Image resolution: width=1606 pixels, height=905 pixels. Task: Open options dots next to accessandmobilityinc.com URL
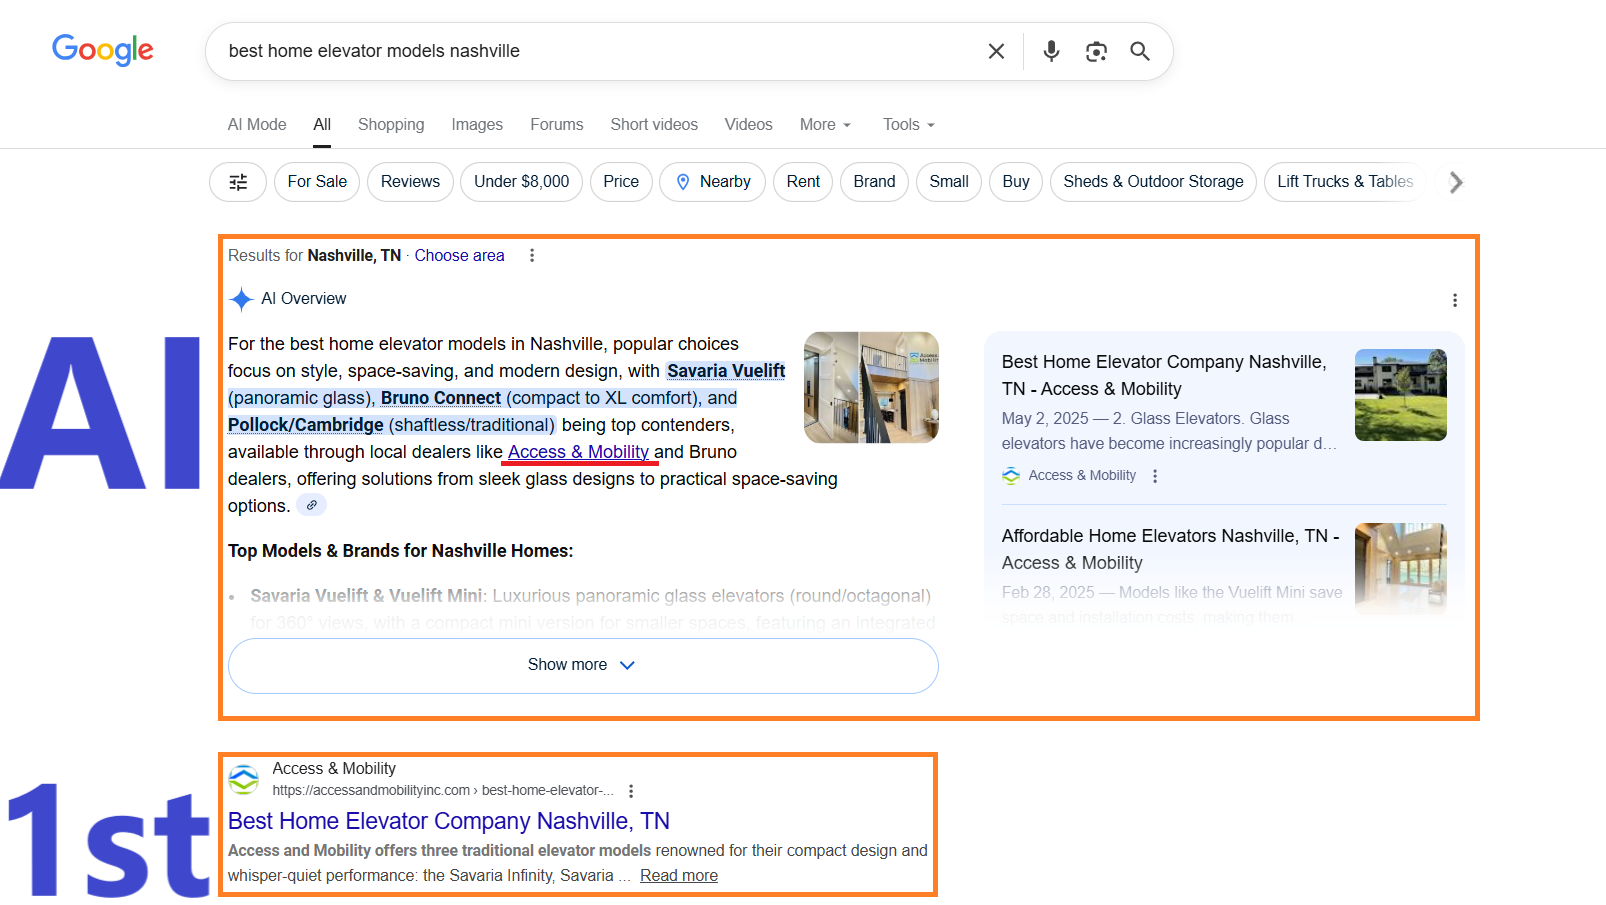click(x=631, y=791)
